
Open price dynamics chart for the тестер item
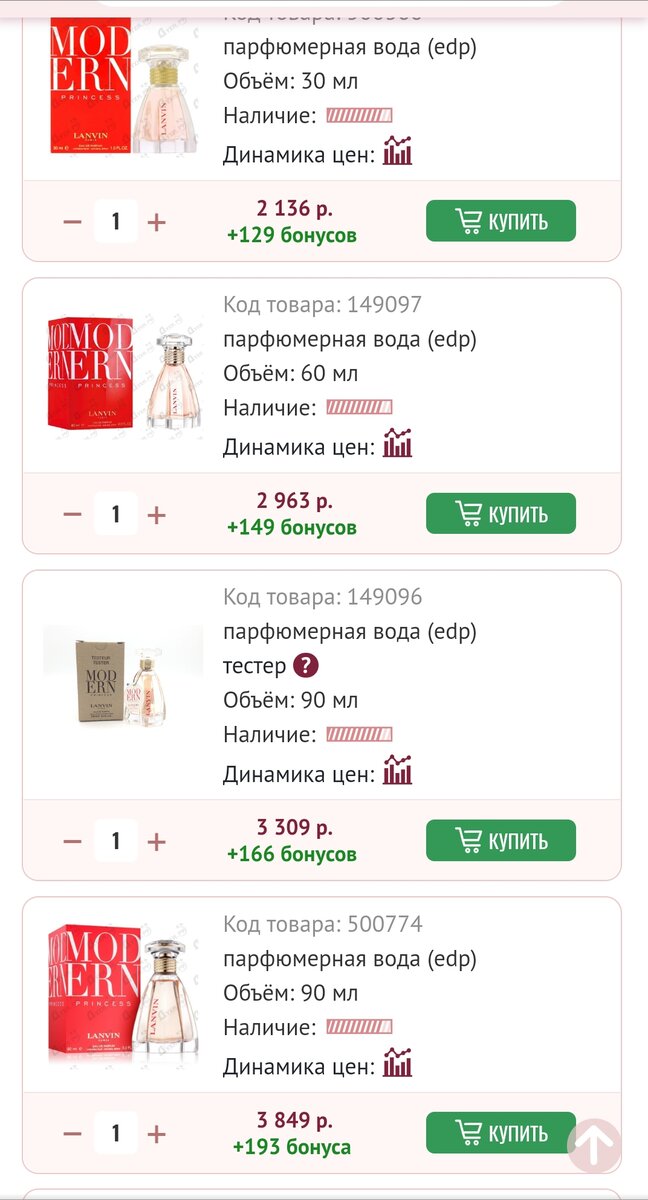click(396, 770)
